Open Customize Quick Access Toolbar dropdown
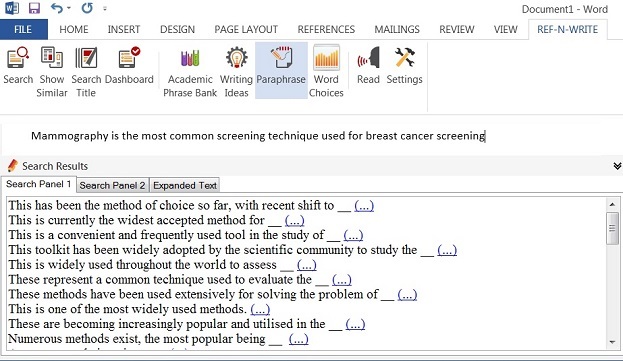 click(x=105, y=8)
